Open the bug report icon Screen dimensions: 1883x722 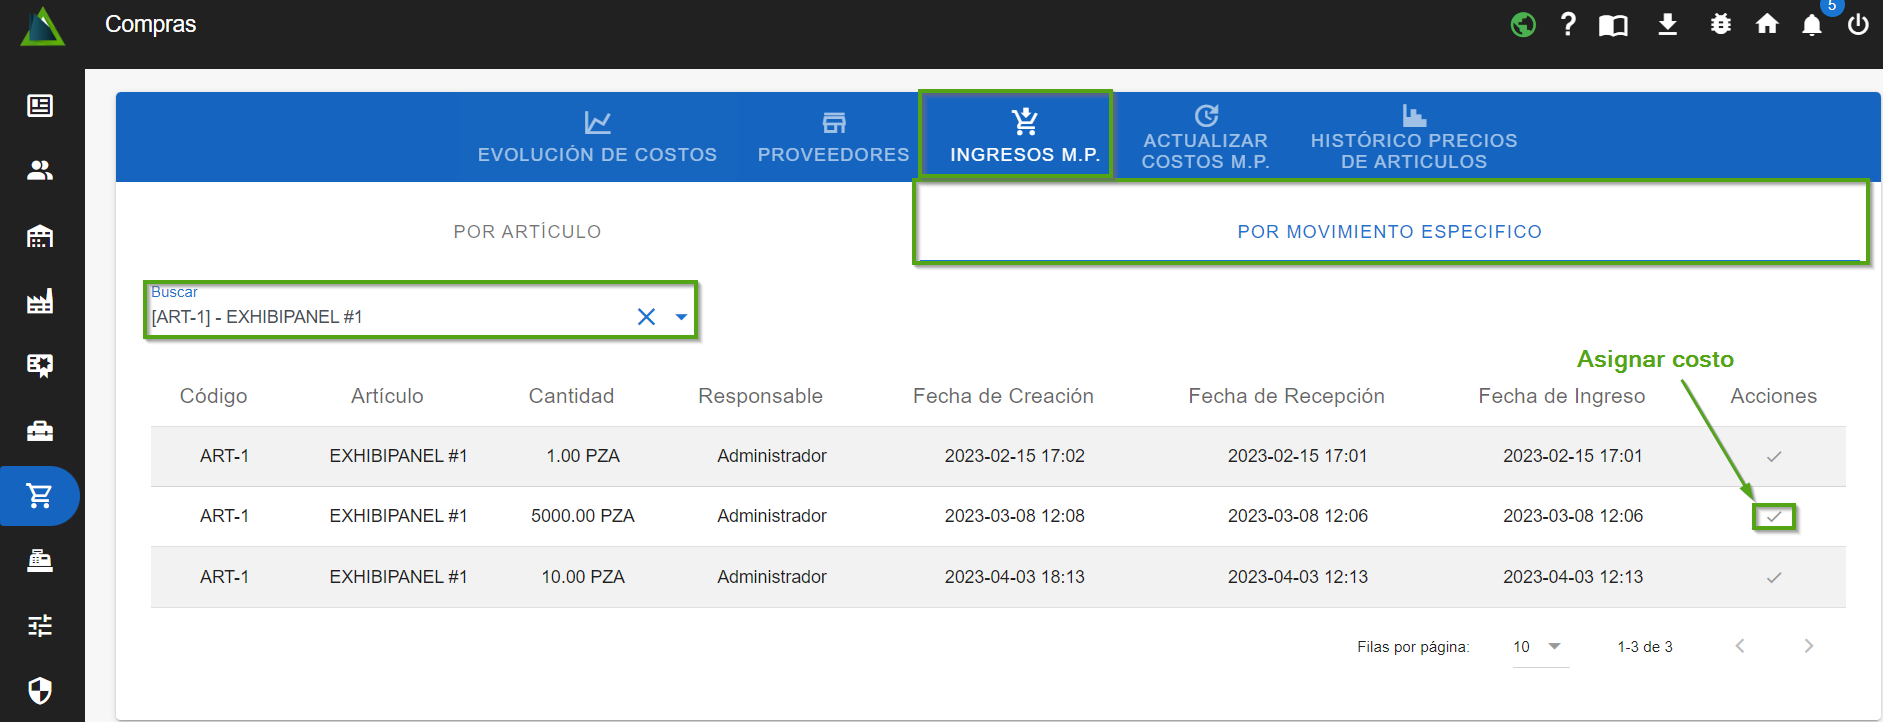pyautogui.click(x=1720, y=25)
